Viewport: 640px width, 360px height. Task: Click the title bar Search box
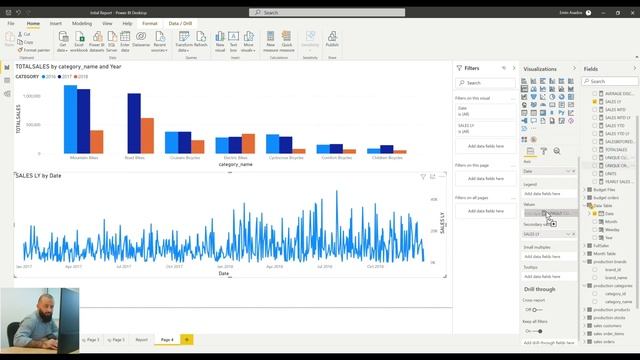327,13
